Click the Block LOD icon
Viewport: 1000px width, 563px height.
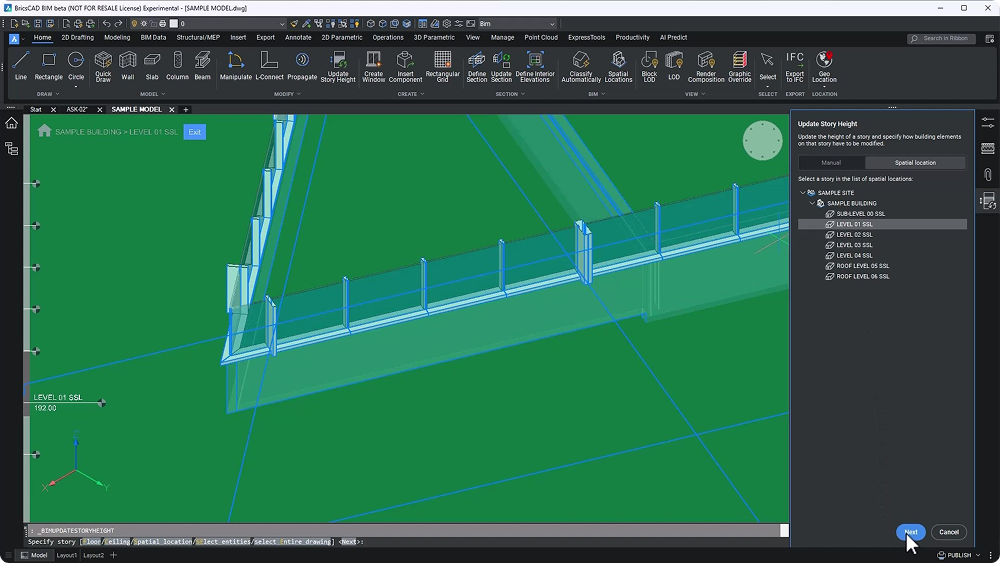tap(649, 66)
